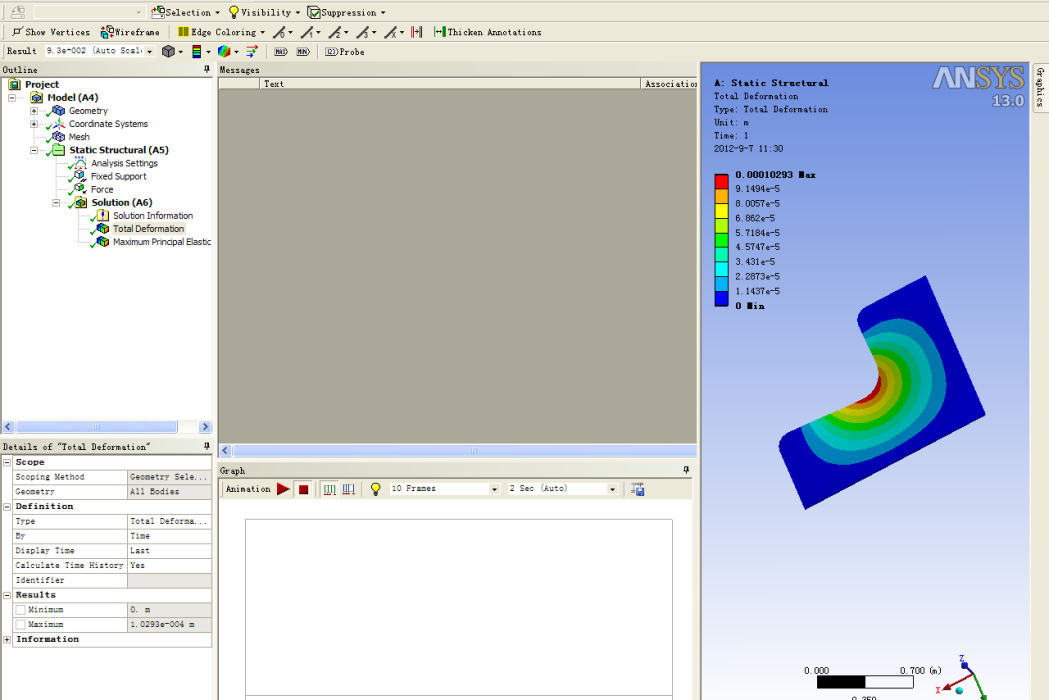Select the Mesh item in the outline
Screen dimensions: 1049x700
pyautogui.click(x=79, y=137)
